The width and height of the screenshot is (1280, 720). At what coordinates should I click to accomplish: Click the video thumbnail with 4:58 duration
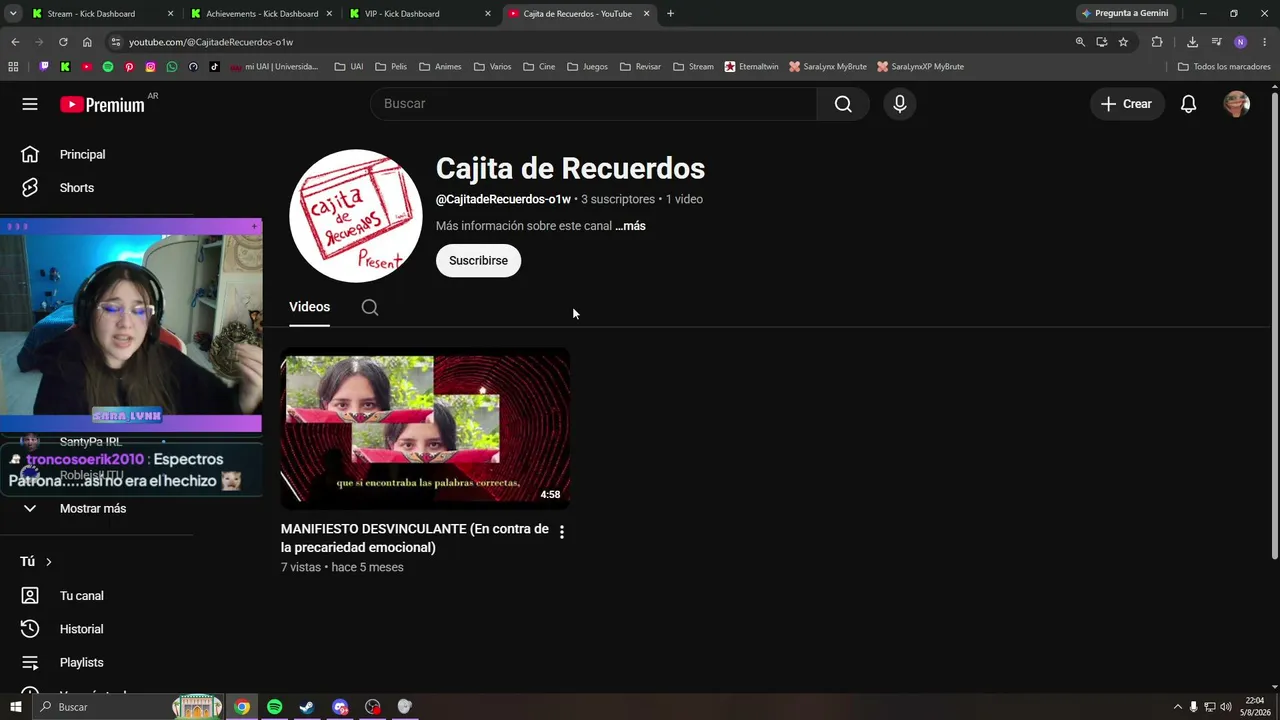click(426, 428)
